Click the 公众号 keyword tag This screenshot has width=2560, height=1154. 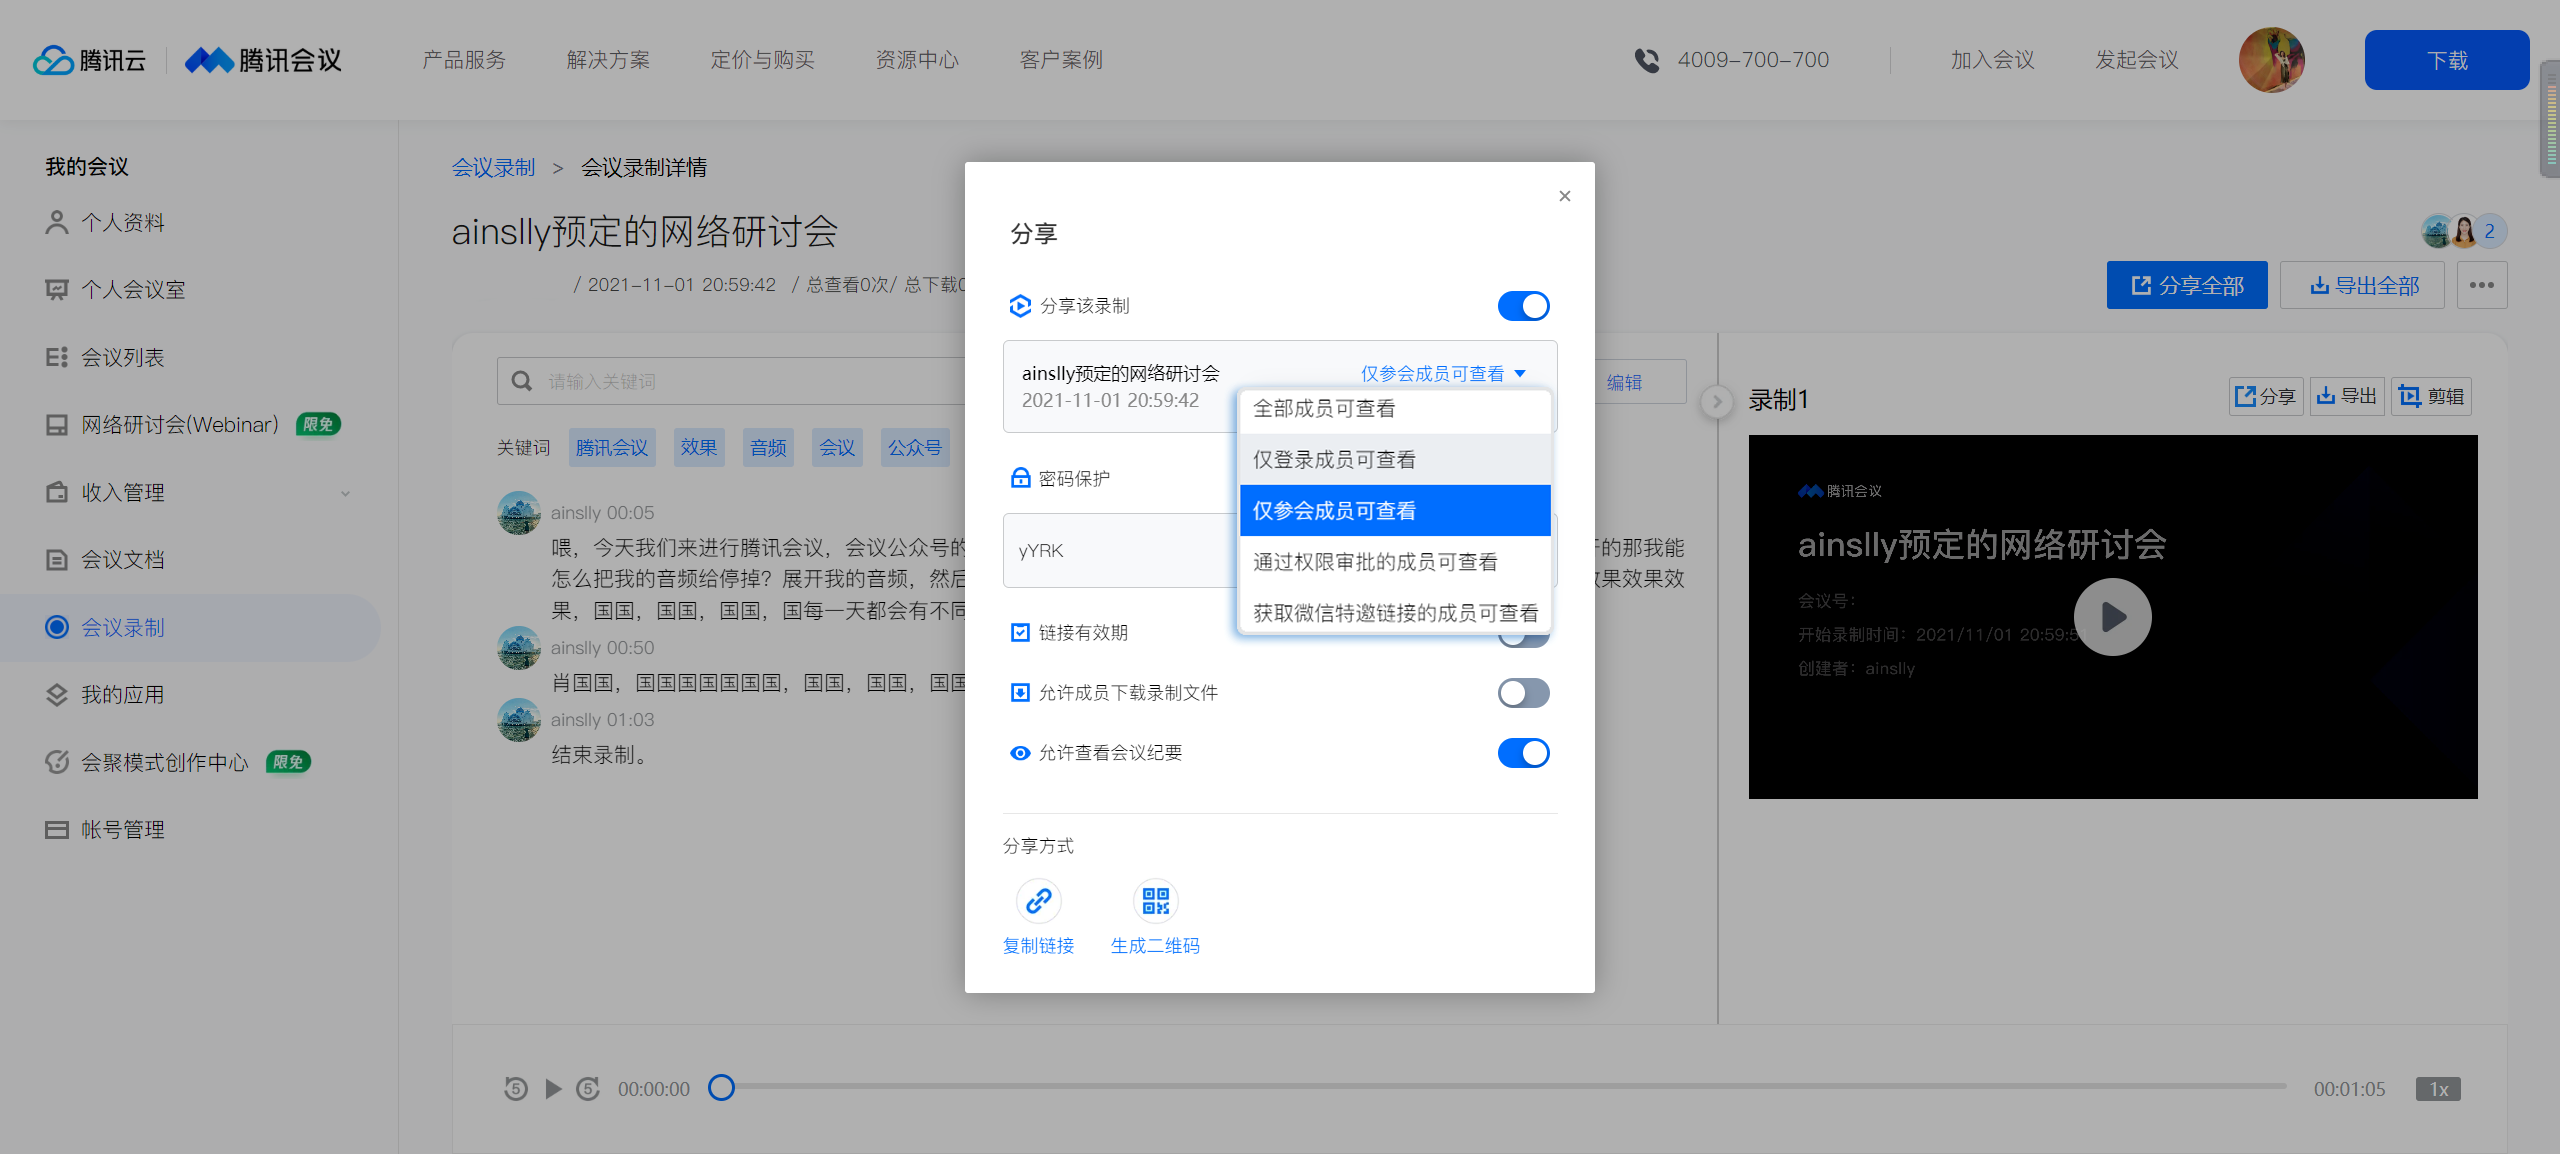coord(915,447)
